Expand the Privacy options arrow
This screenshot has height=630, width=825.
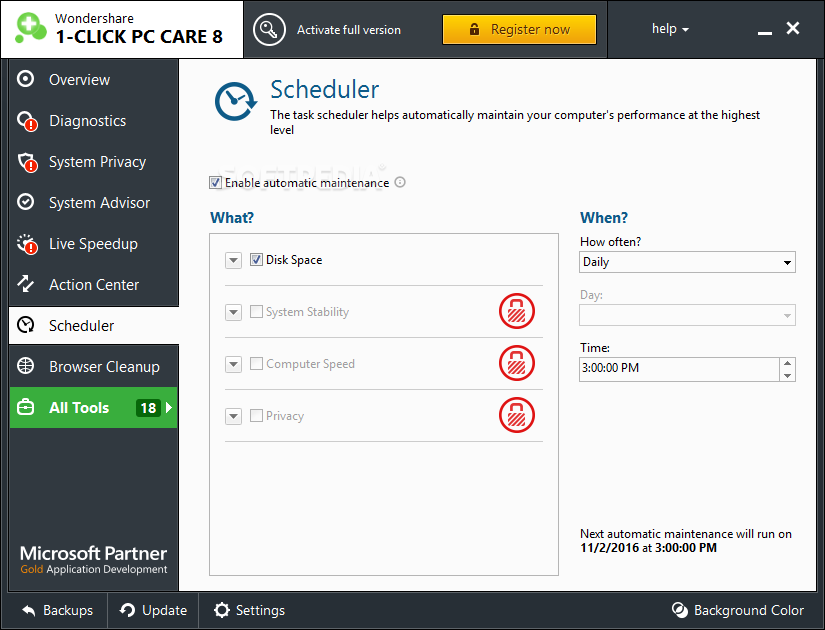point(233,416)
